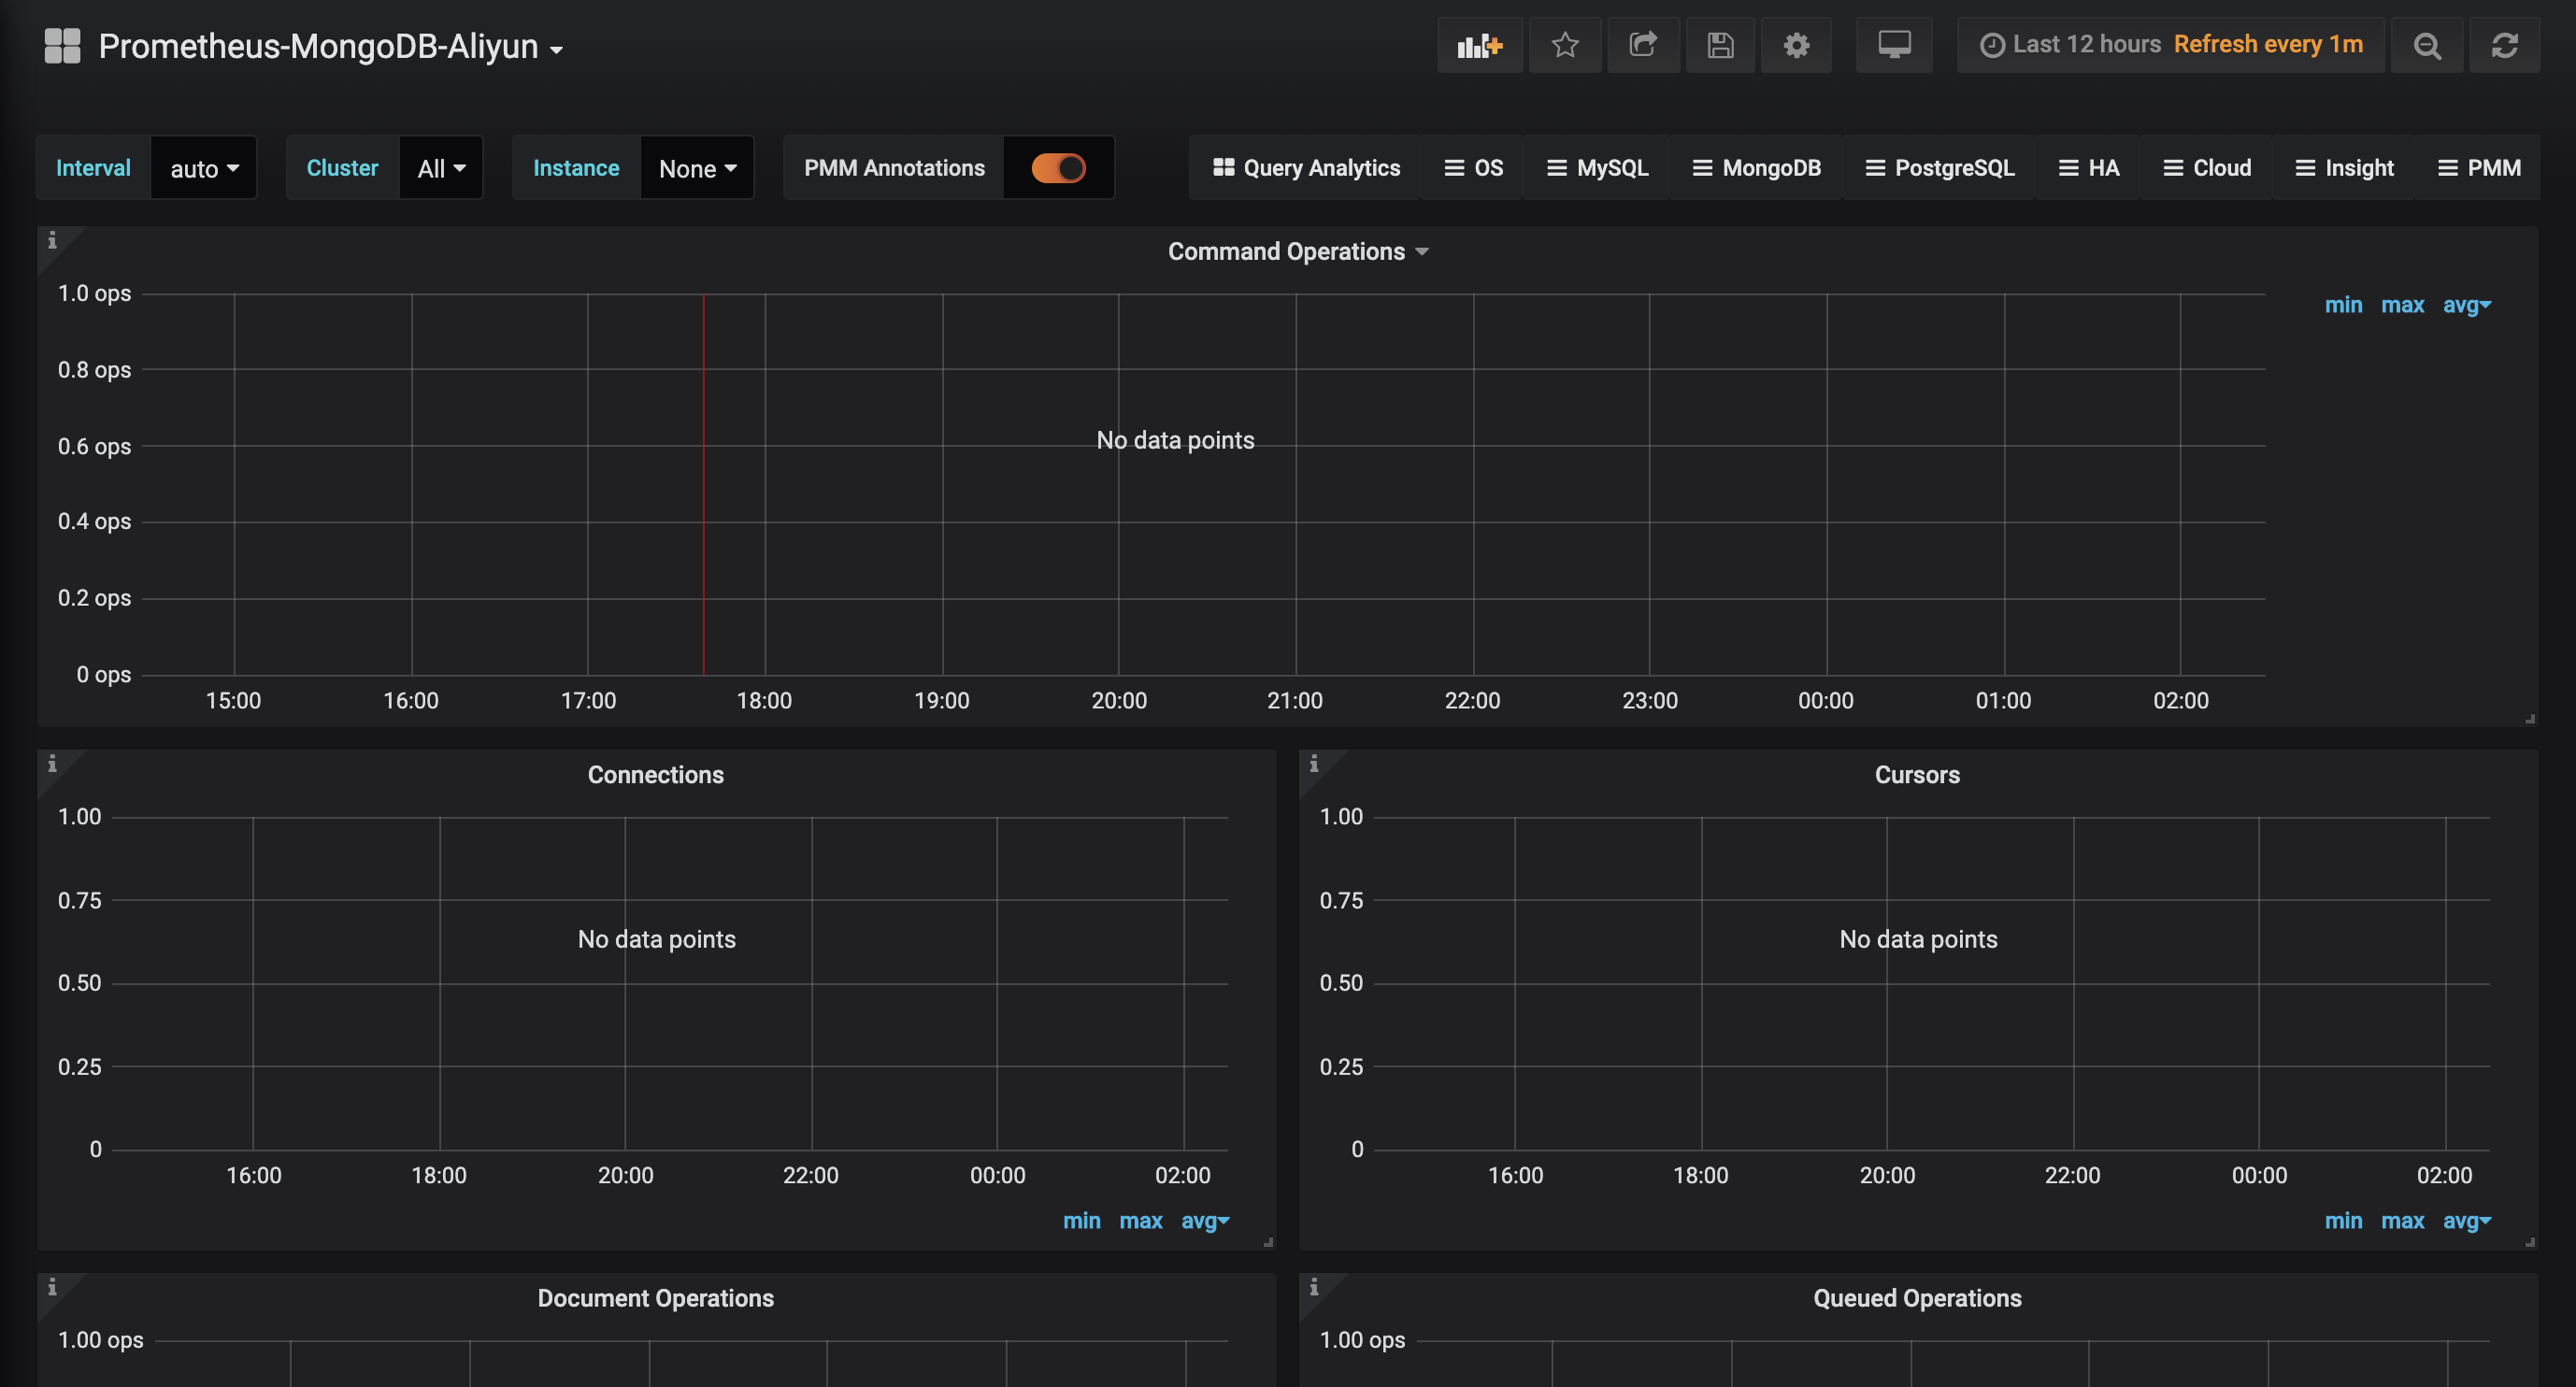Open the MongoDB dashboards menu
The height and width of the screenshot is (1387, 2576).
coord(1756,168)
